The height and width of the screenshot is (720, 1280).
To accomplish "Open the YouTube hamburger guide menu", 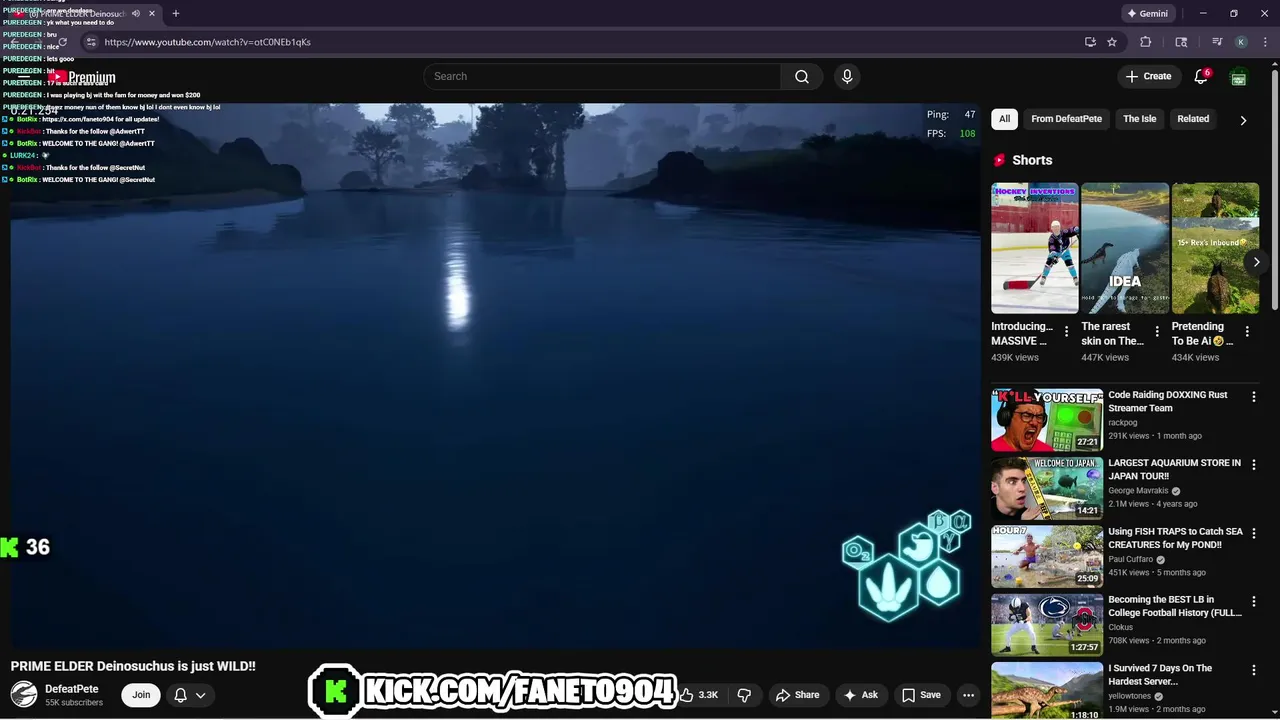I will pyautogui.click(x=24, y=77).
